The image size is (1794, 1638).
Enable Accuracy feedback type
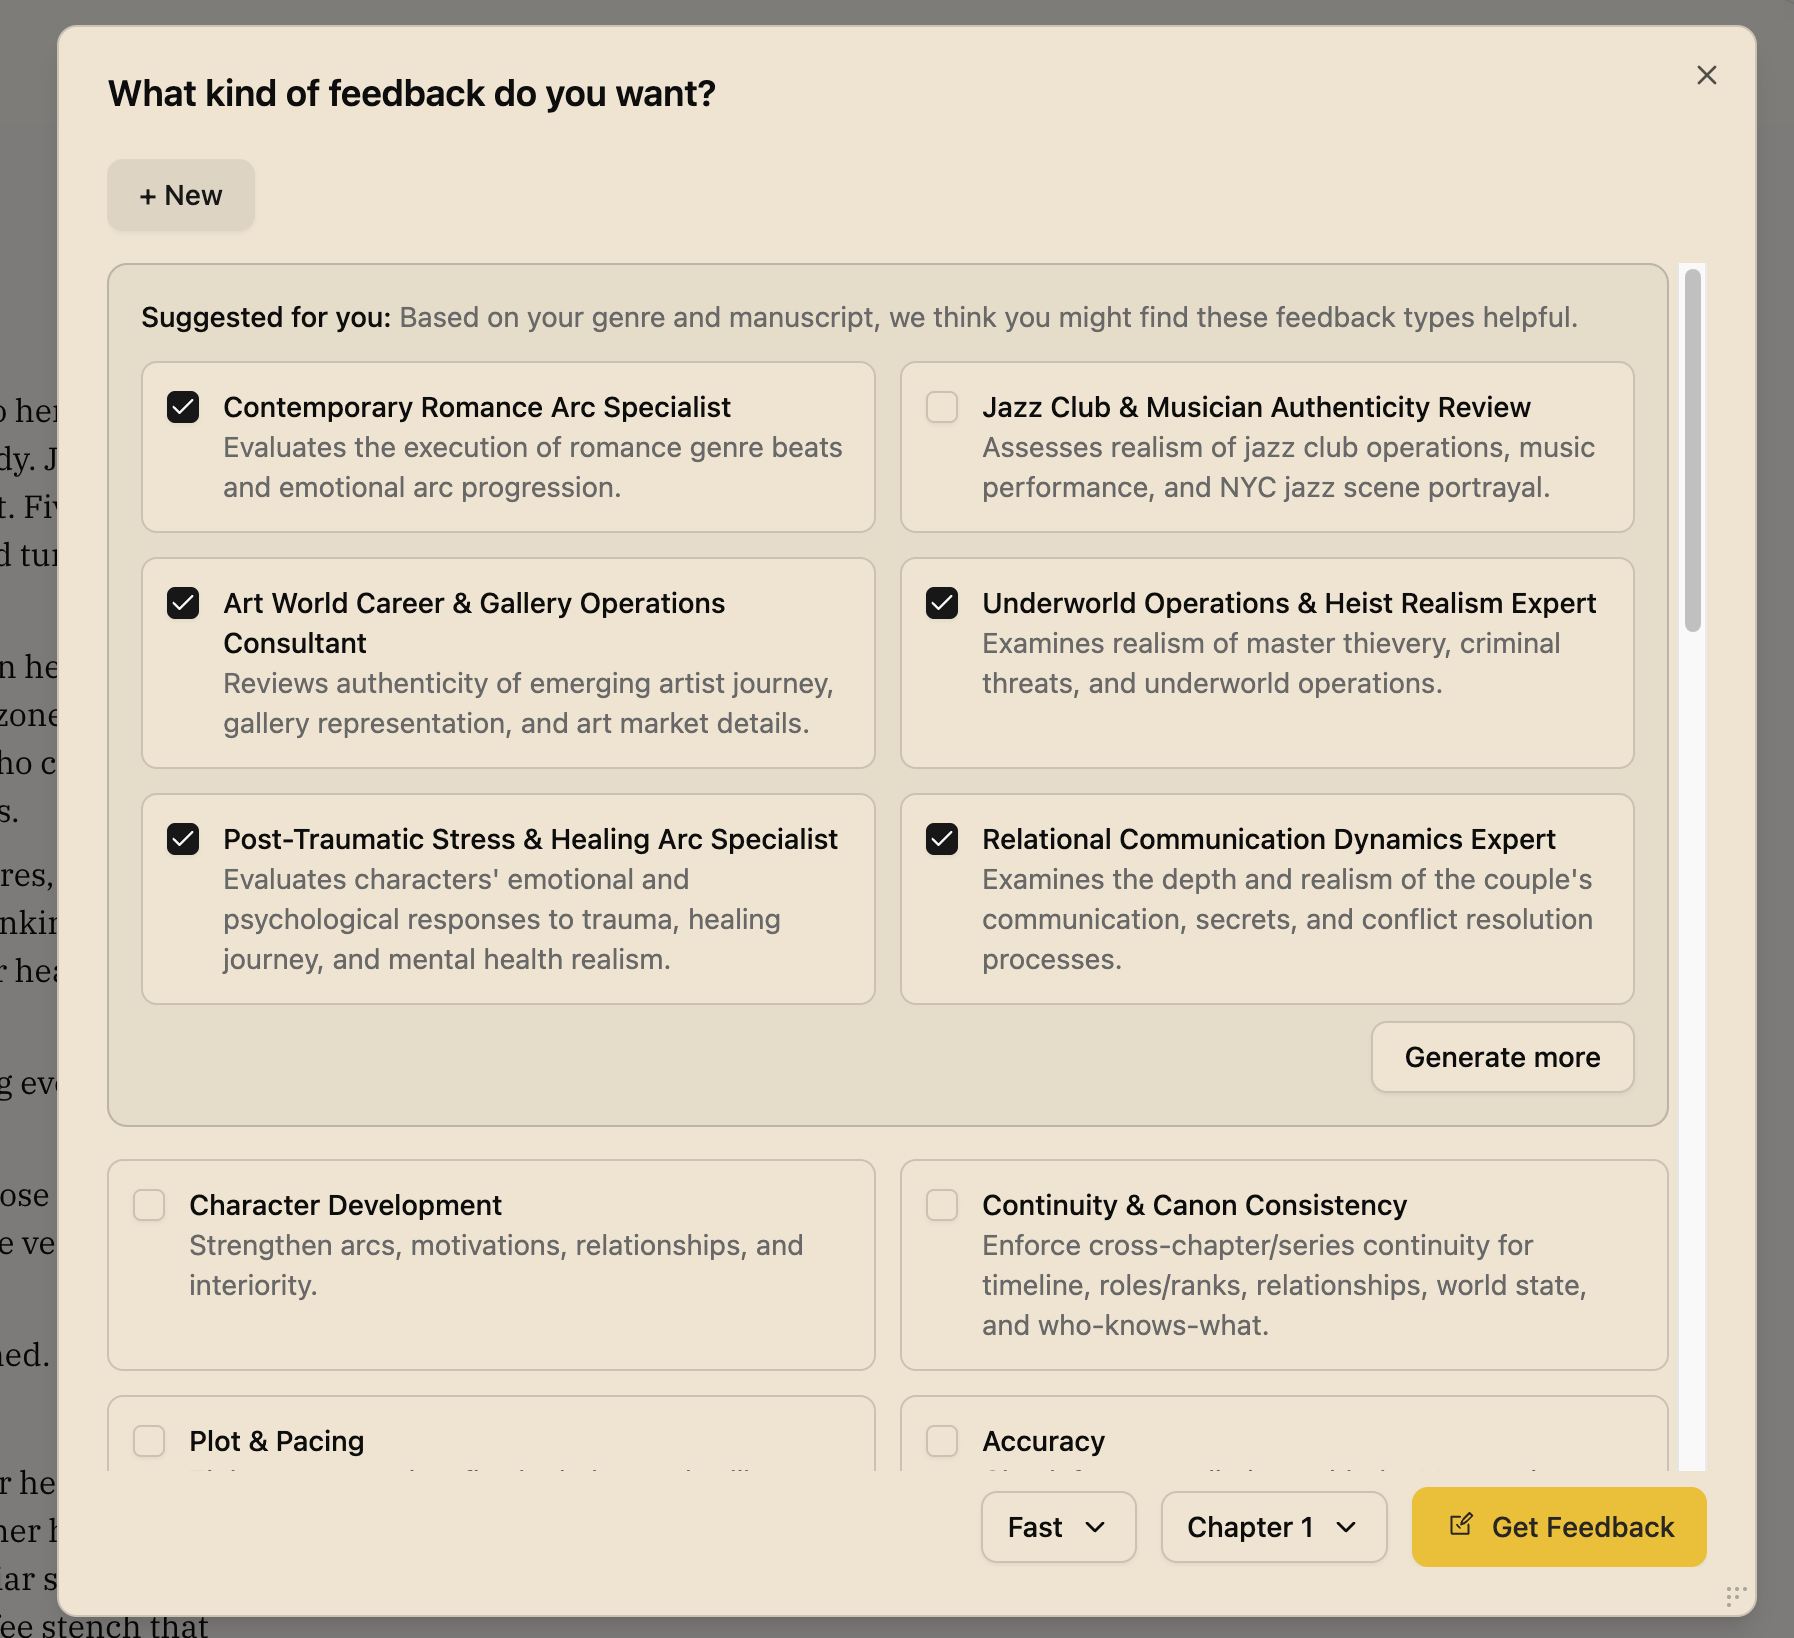coord(941,1441)
